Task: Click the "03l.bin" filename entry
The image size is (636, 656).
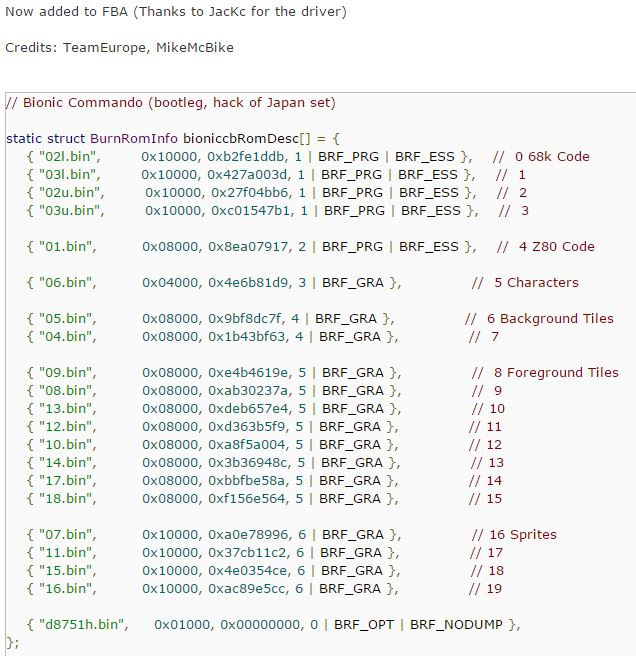Action: (66, 174)
